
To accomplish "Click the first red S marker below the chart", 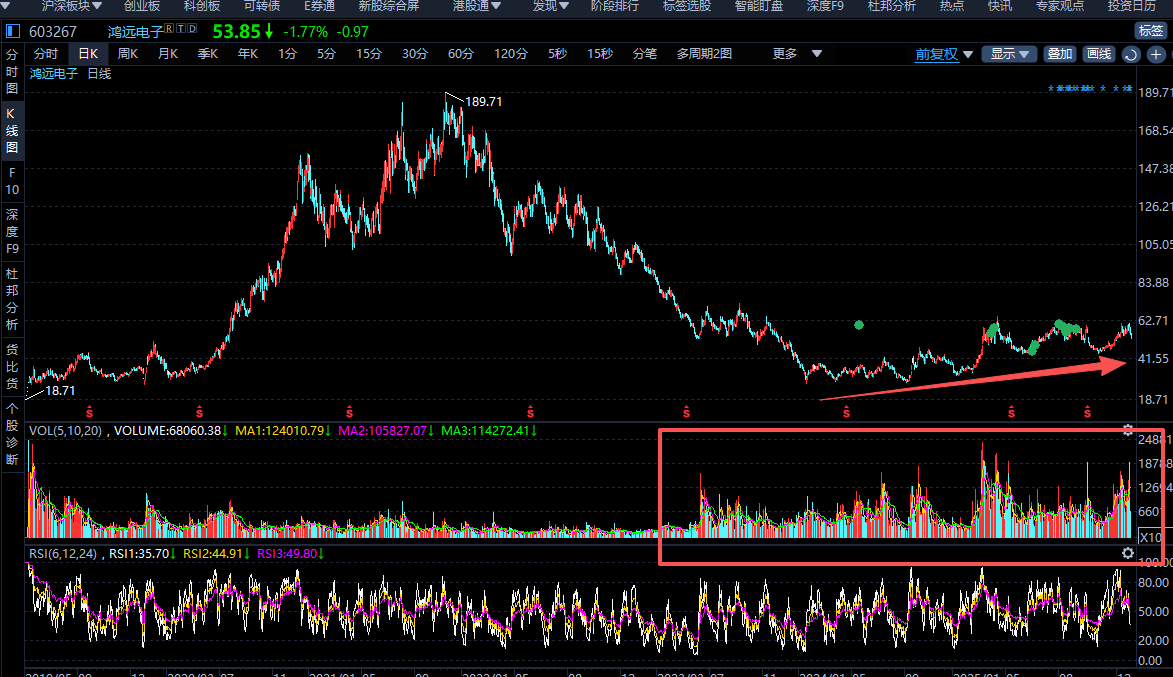I will point(90,412).
